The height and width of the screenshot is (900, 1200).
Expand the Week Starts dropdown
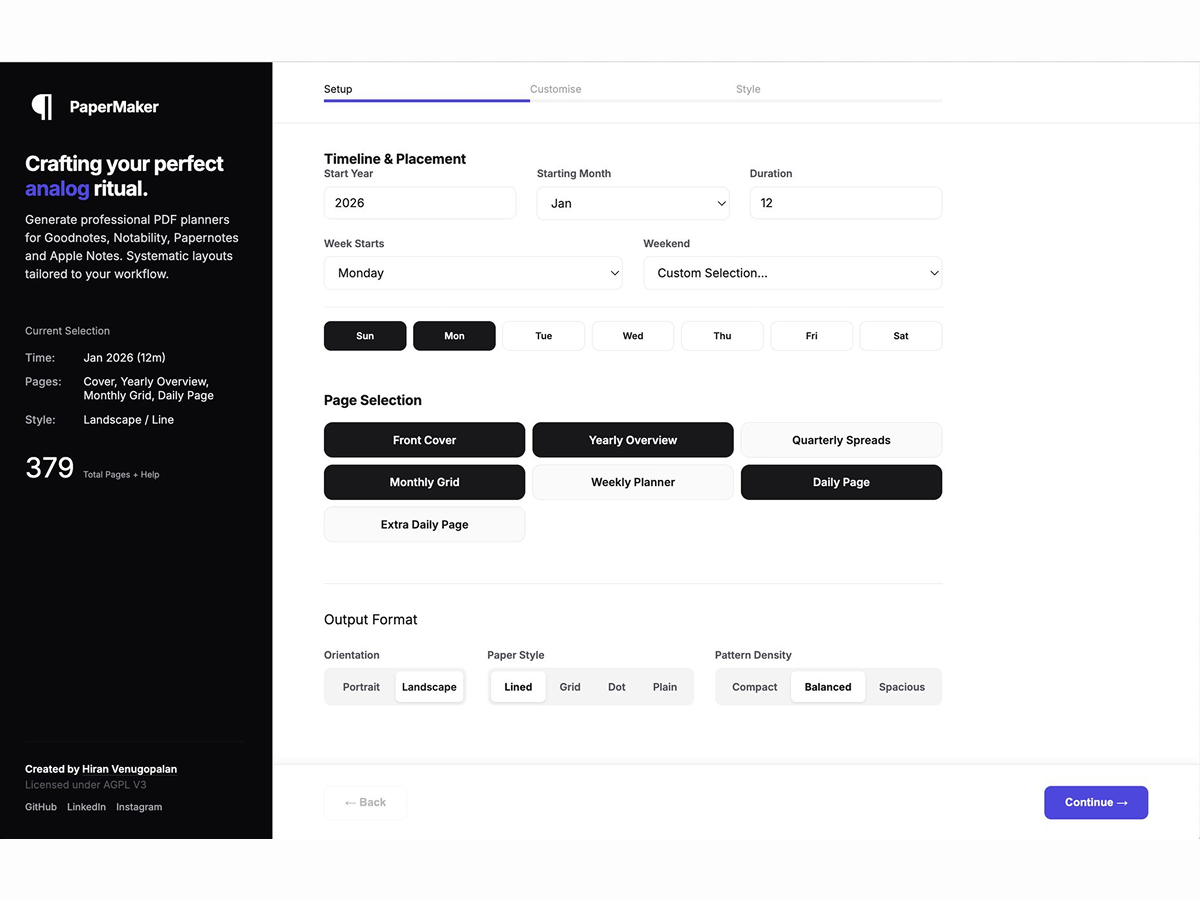473,273
